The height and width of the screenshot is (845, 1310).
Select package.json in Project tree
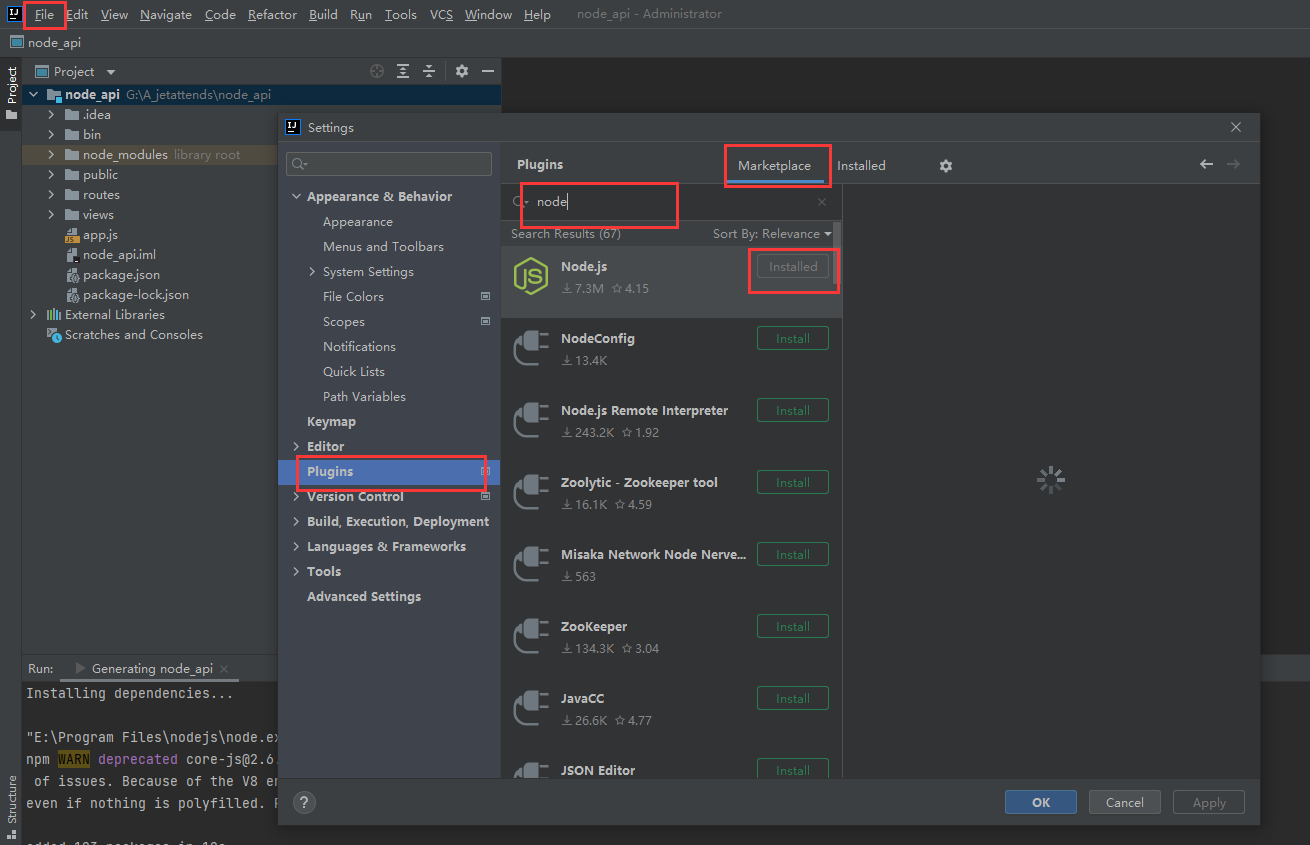pyautogui.click(x=121, y=275)
